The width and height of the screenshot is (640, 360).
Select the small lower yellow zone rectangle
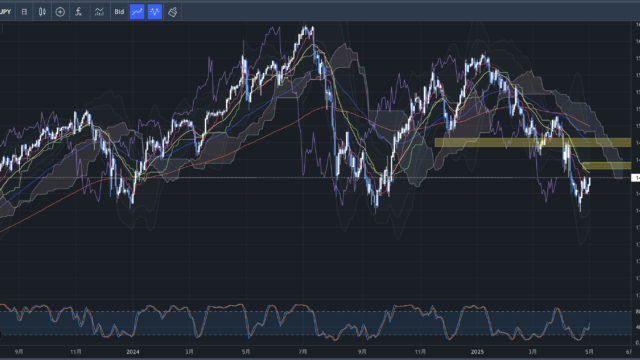[607, 166]
